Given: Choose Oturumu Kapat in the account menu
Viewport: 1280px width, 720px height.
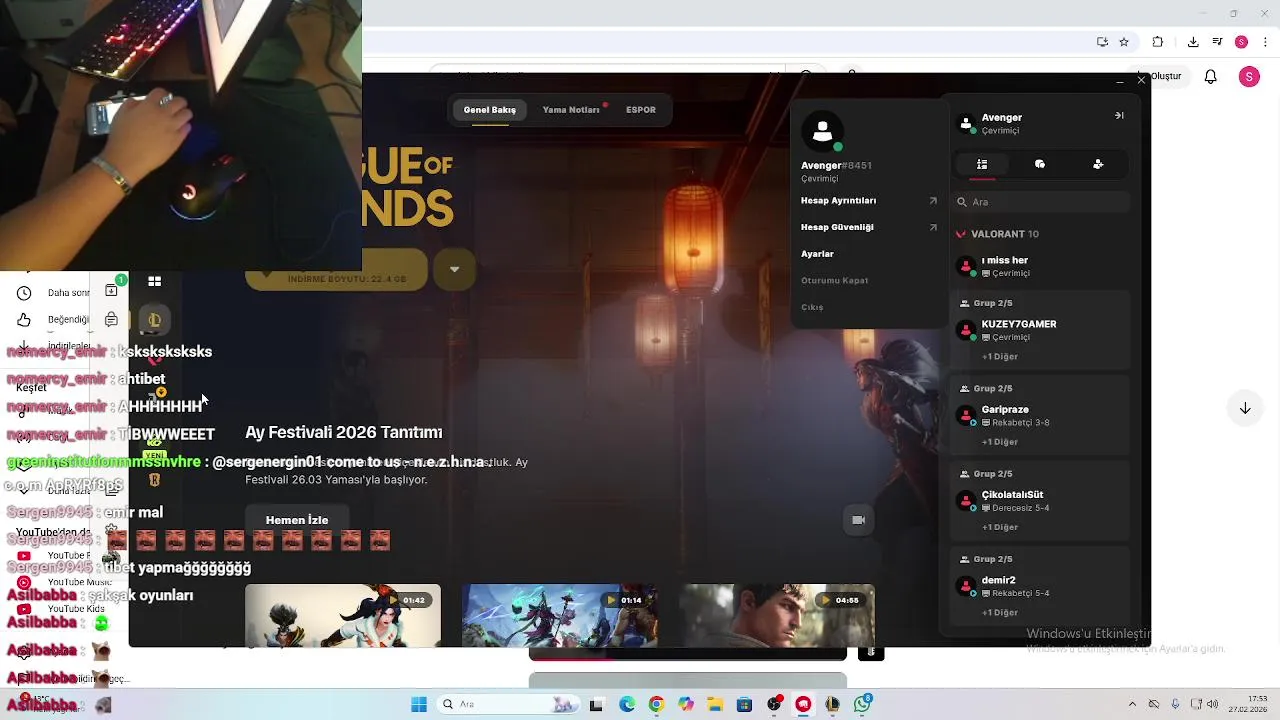Looking at the screenshot, I should coord(834,281).
